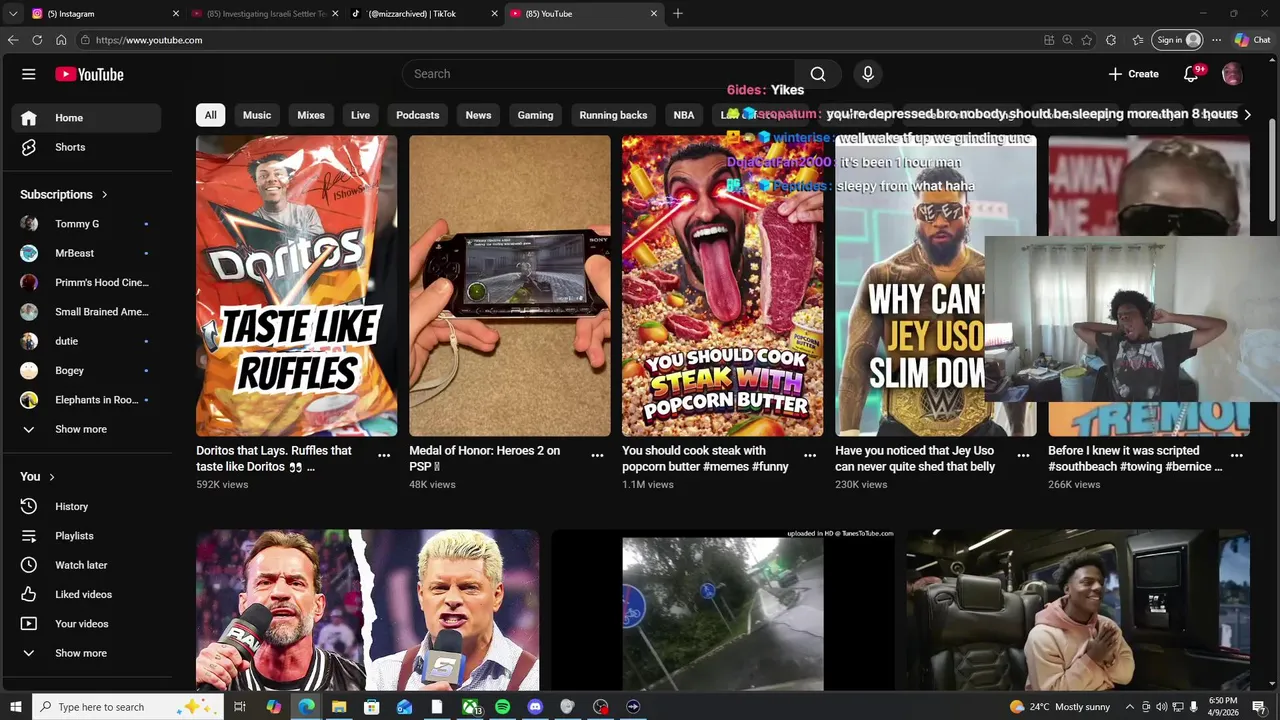
Task: Go to Home in the sidebar
Action: (x=86, y=118)
